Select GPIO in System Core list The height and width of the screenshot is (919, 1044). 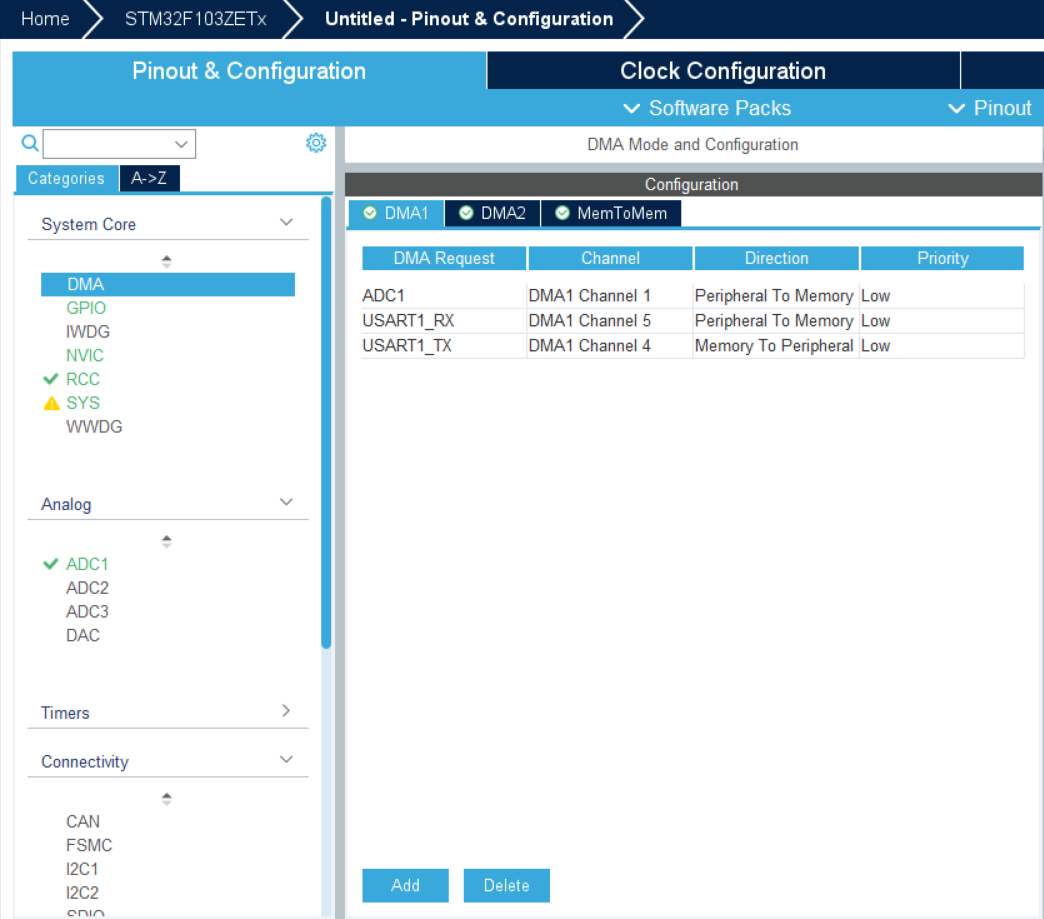pyautogui.click(x=86, y=308)
